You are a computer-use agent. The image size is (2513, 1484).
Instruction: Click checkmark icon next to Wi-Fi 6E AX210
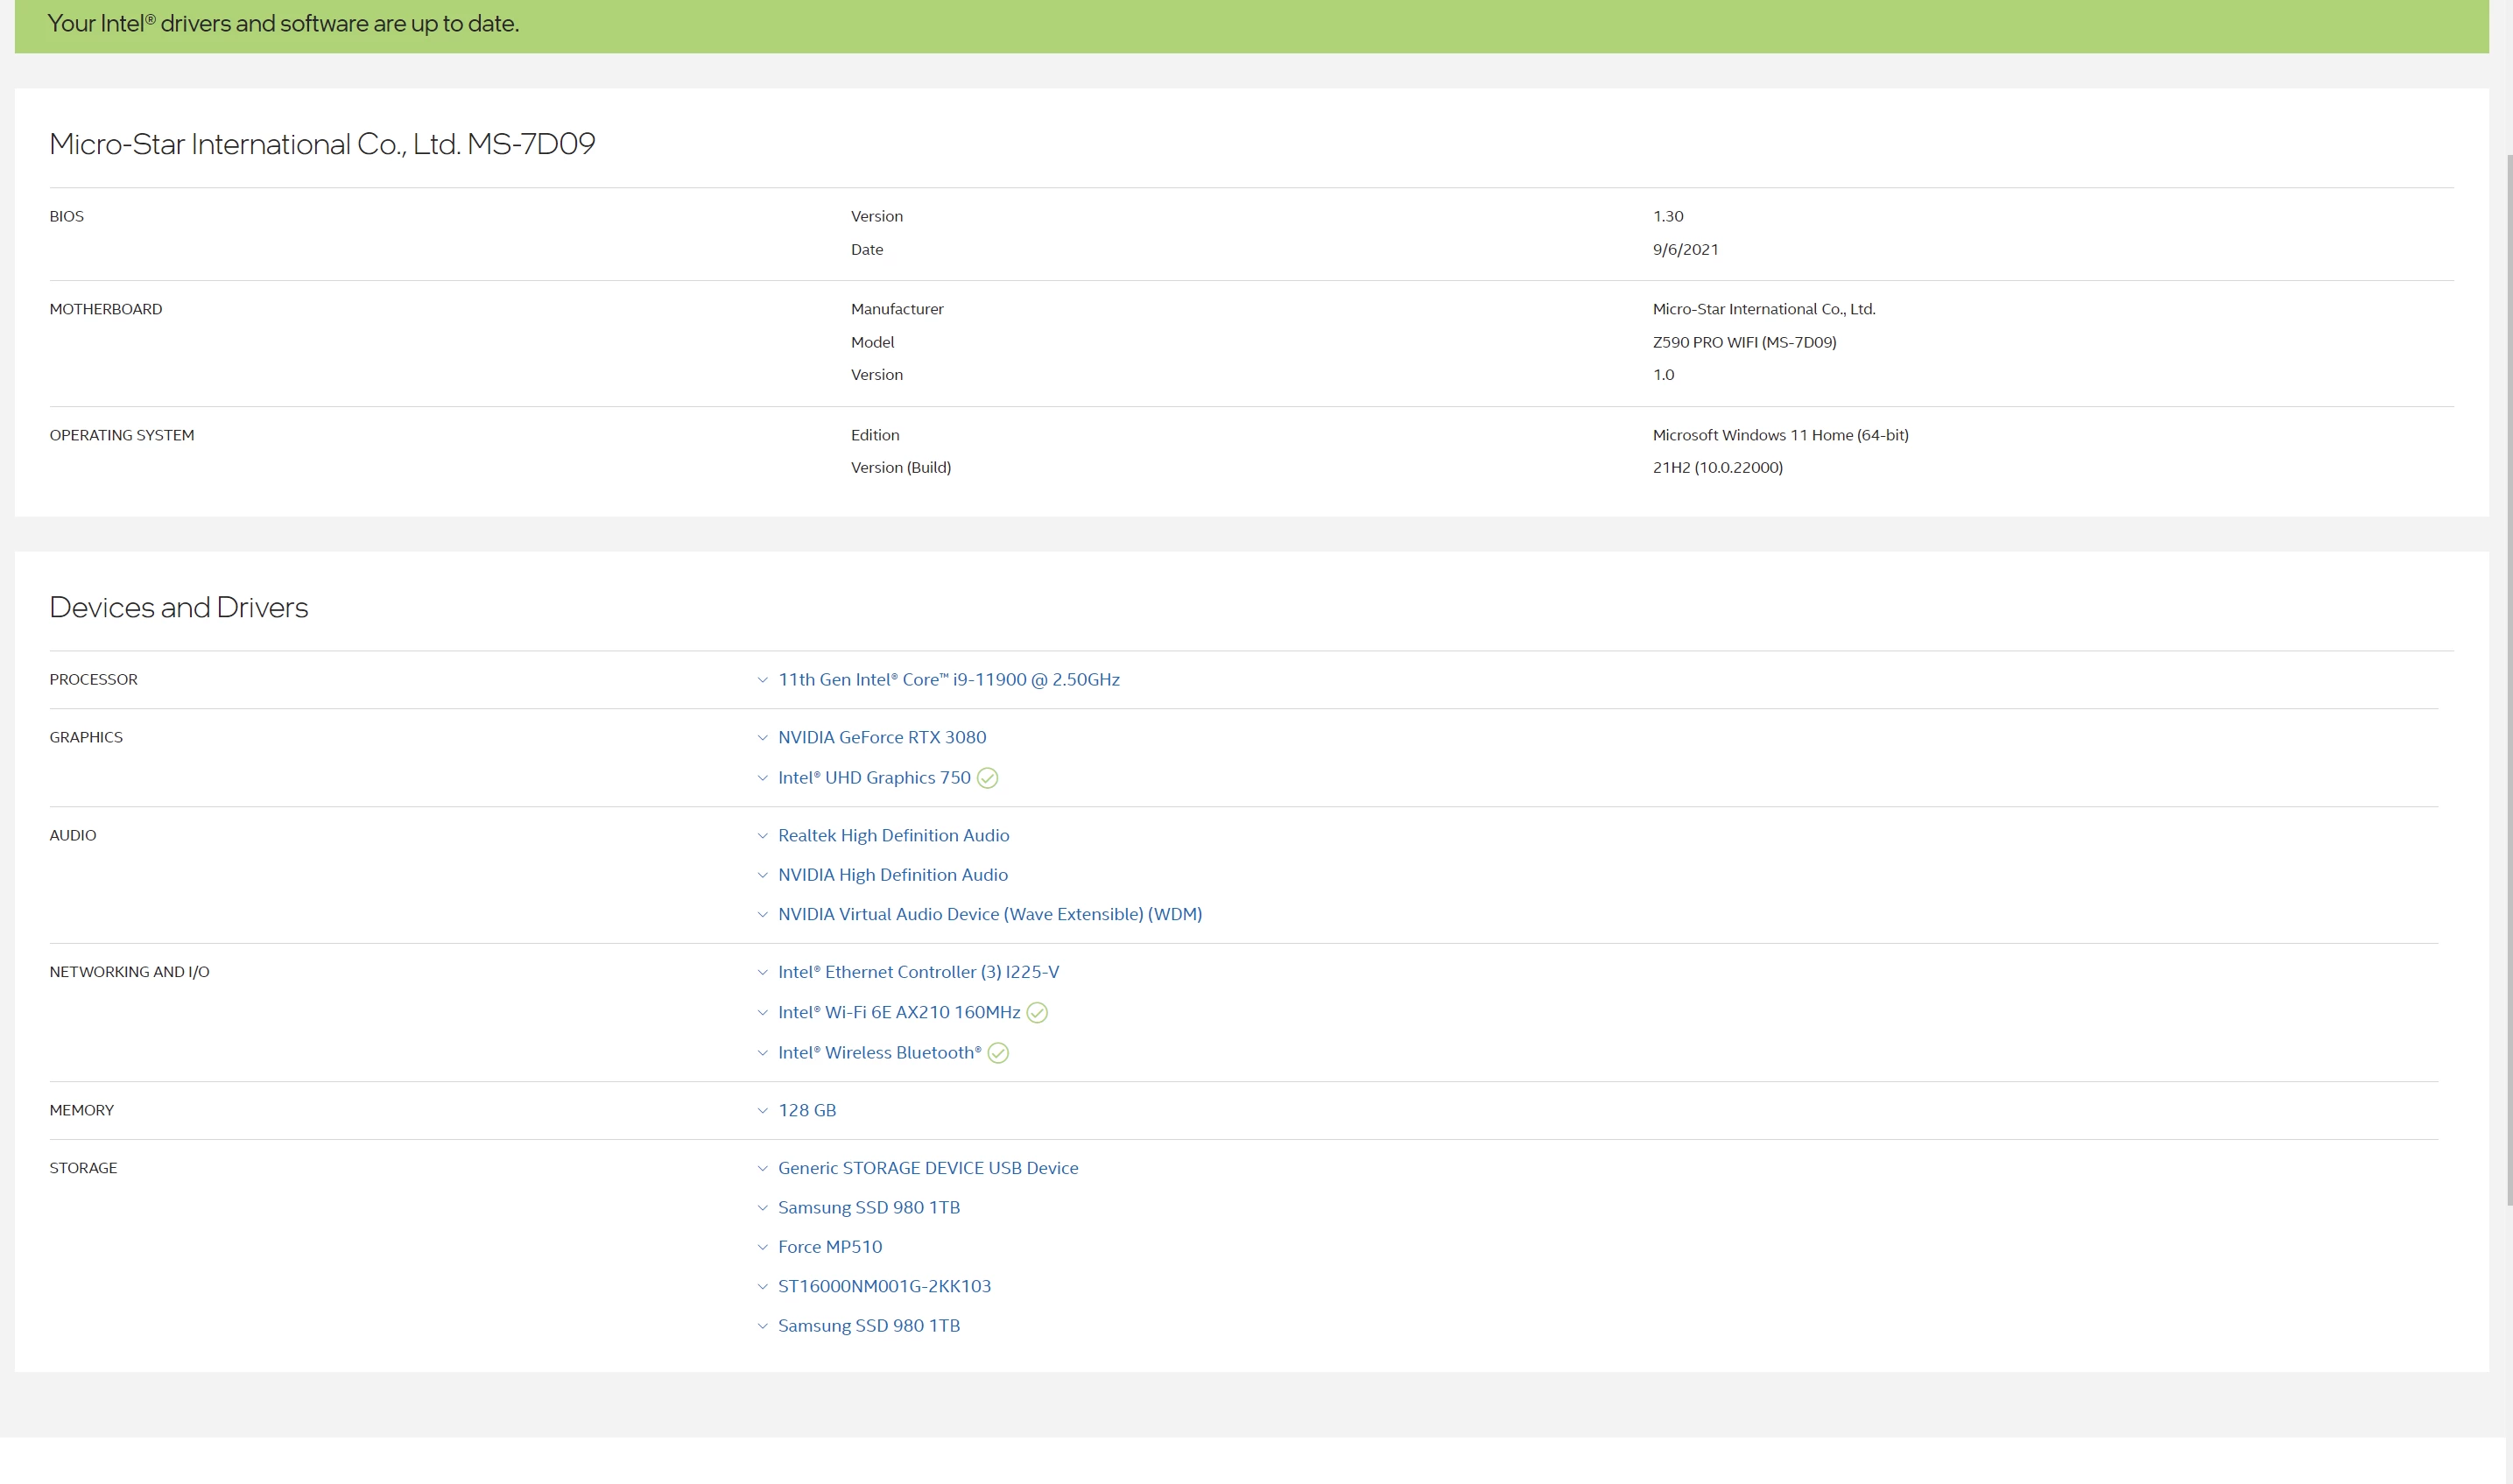pos(1037,1013)
